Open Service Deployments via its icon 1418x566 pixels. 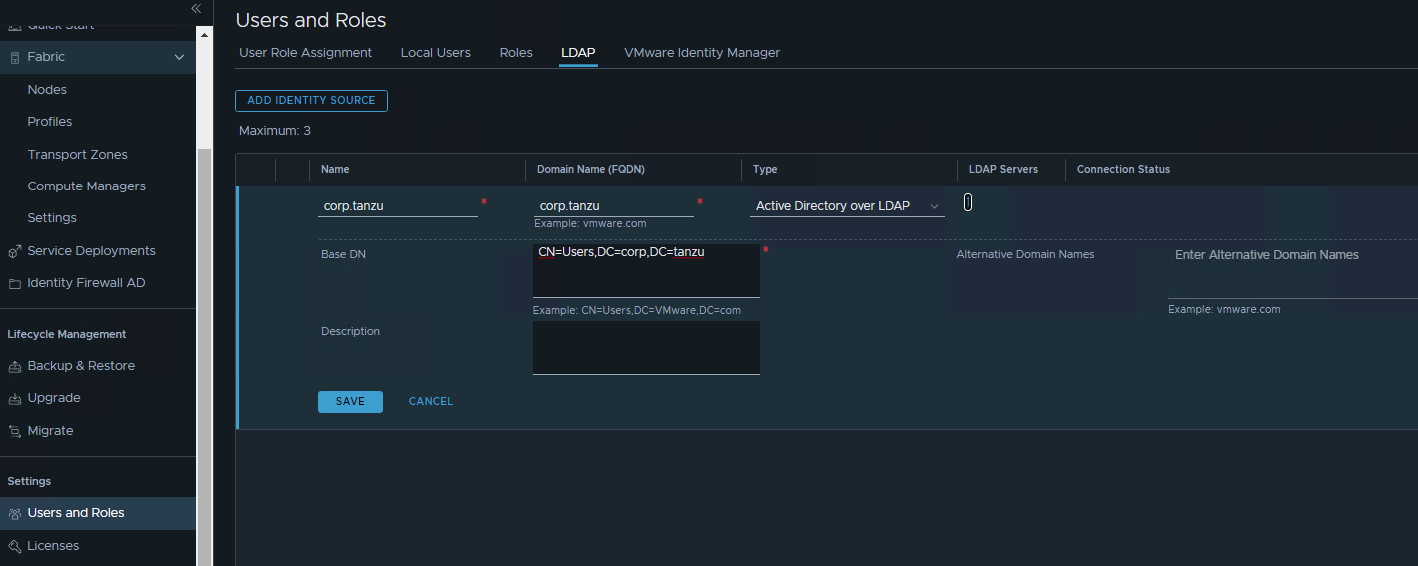tap(15, 251)
